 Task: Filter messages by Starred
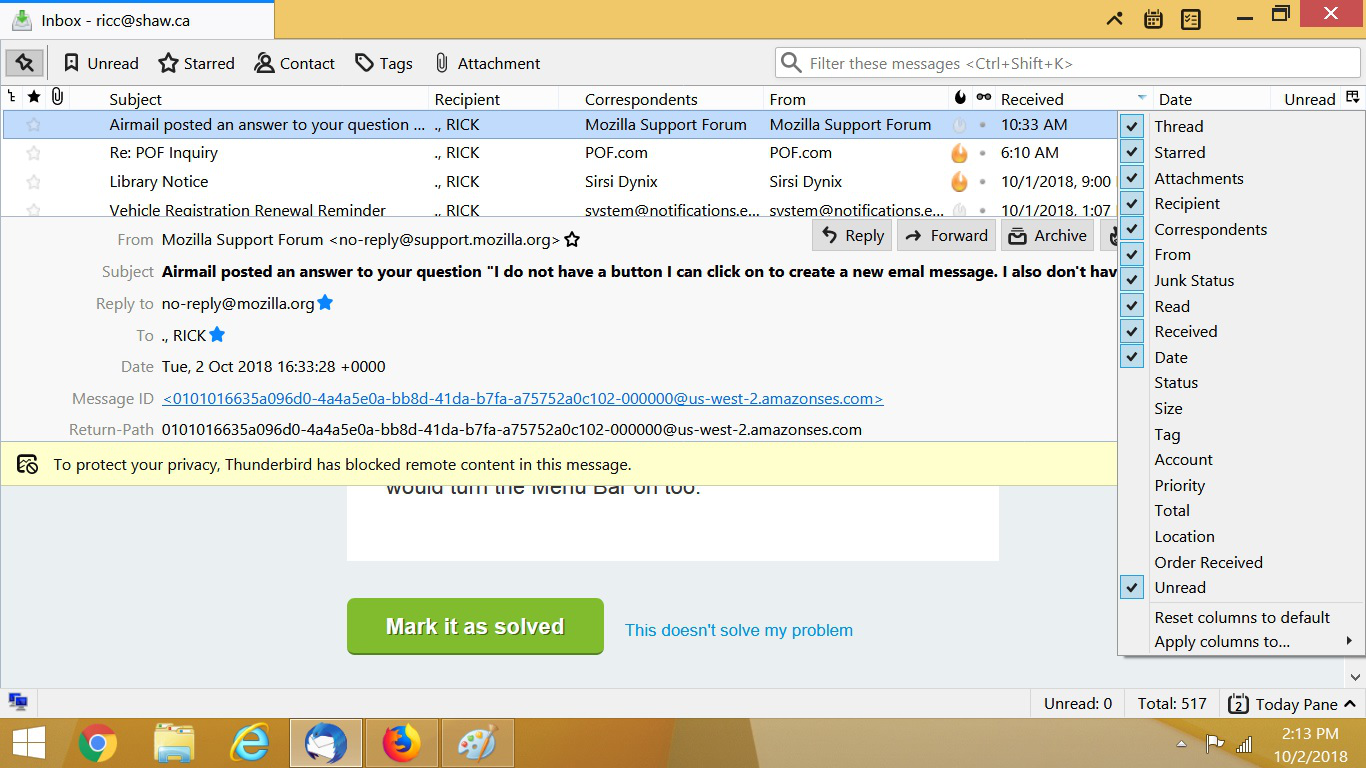[197, 63]
